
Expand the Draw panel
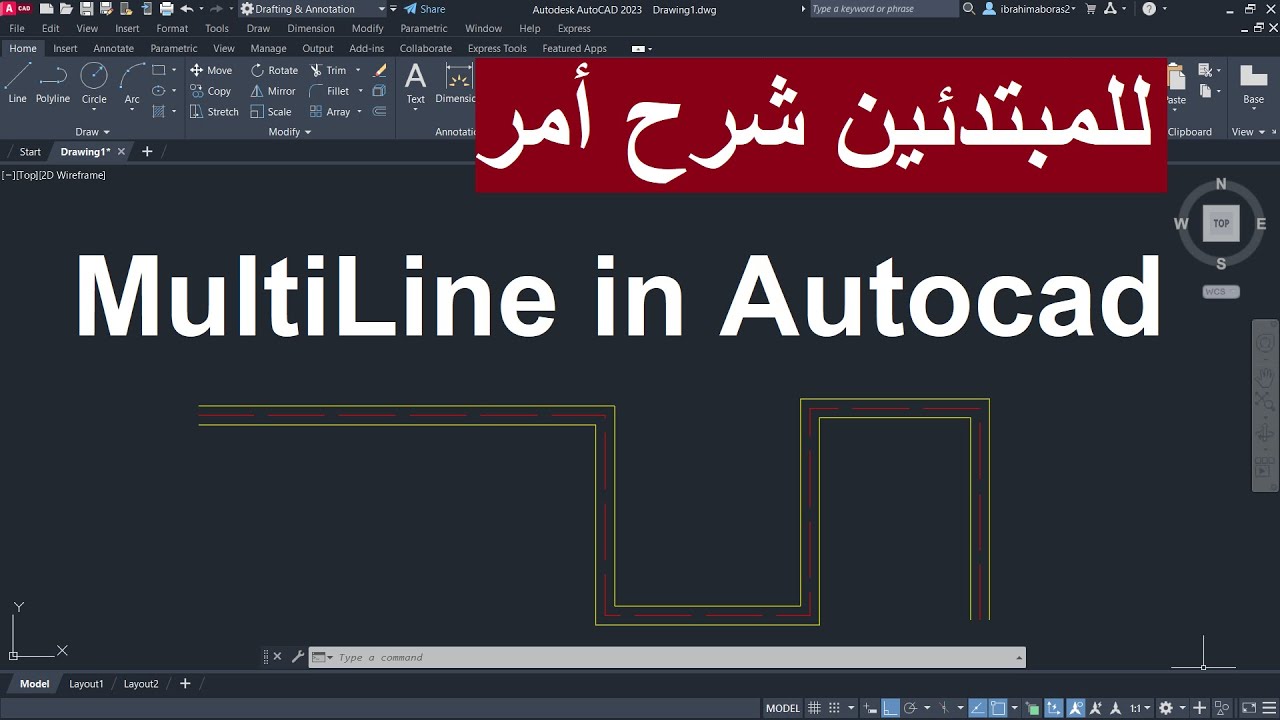coord(92,132)
